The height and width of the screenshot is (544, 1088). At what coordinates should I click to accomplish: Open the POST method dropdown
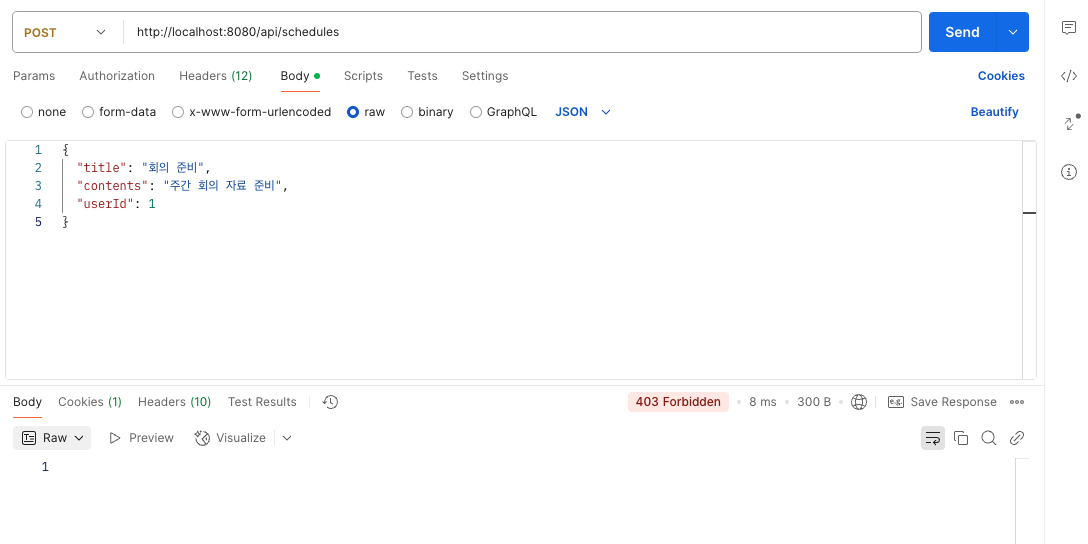pyautogui.click(x=65, y=32)
